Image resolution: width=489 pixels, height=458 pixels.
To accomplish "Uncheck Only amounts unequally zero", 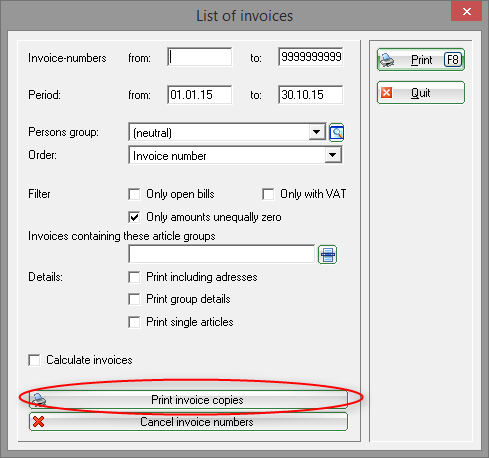I will click(x=134, y=217).
